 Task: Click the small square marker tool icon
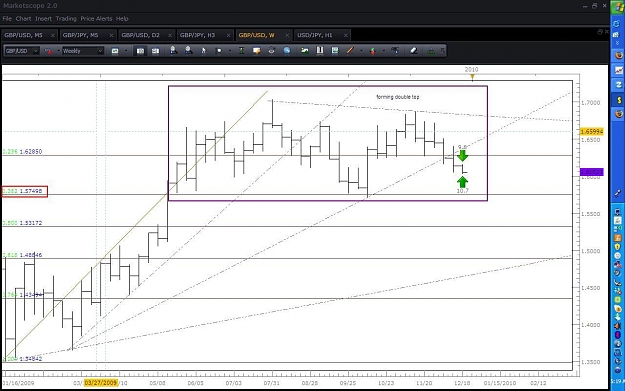218,51
